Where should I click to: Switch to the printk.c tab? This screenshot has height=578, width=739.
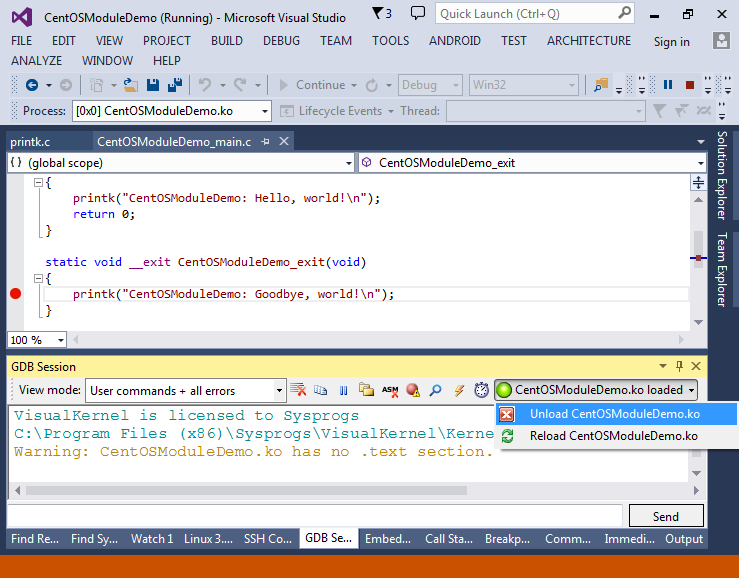click(30, 142)
